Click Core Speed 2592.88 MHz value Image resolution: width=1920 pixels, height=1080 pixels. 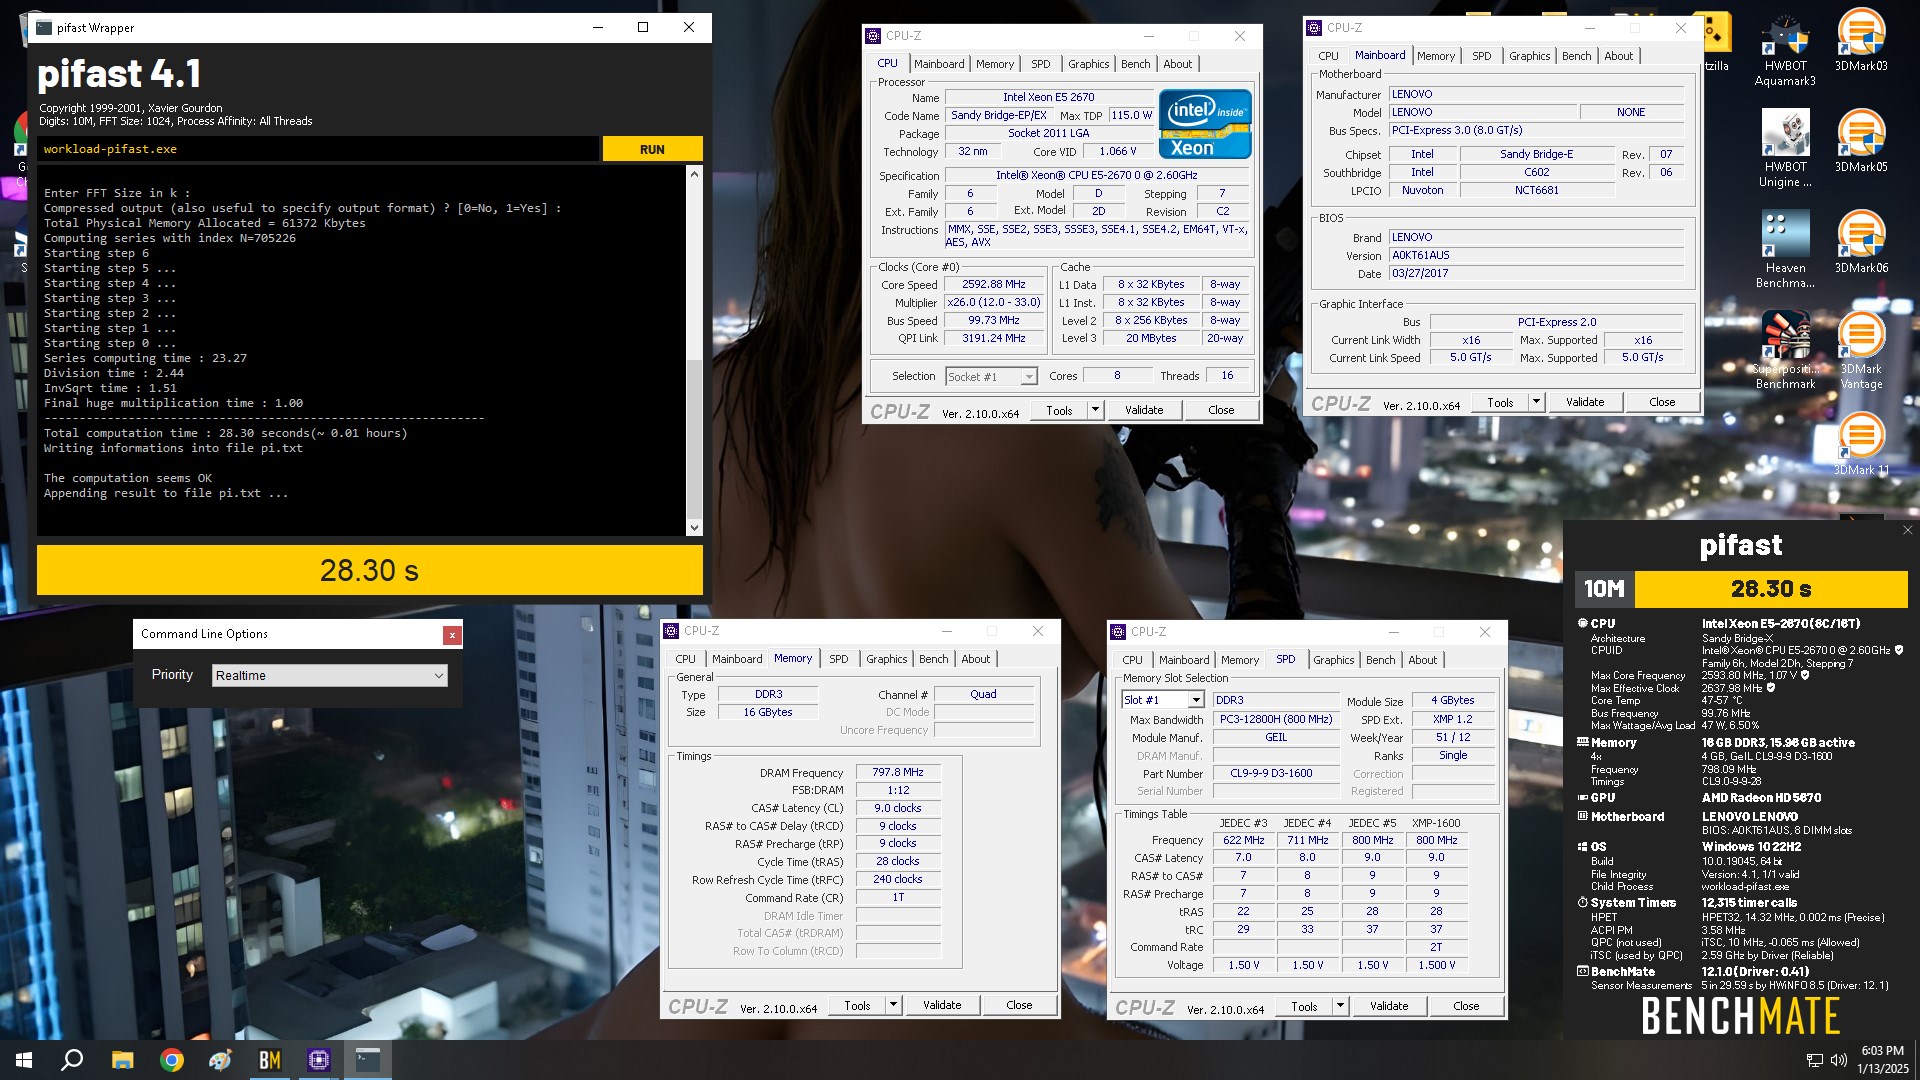tap(993, 285)
